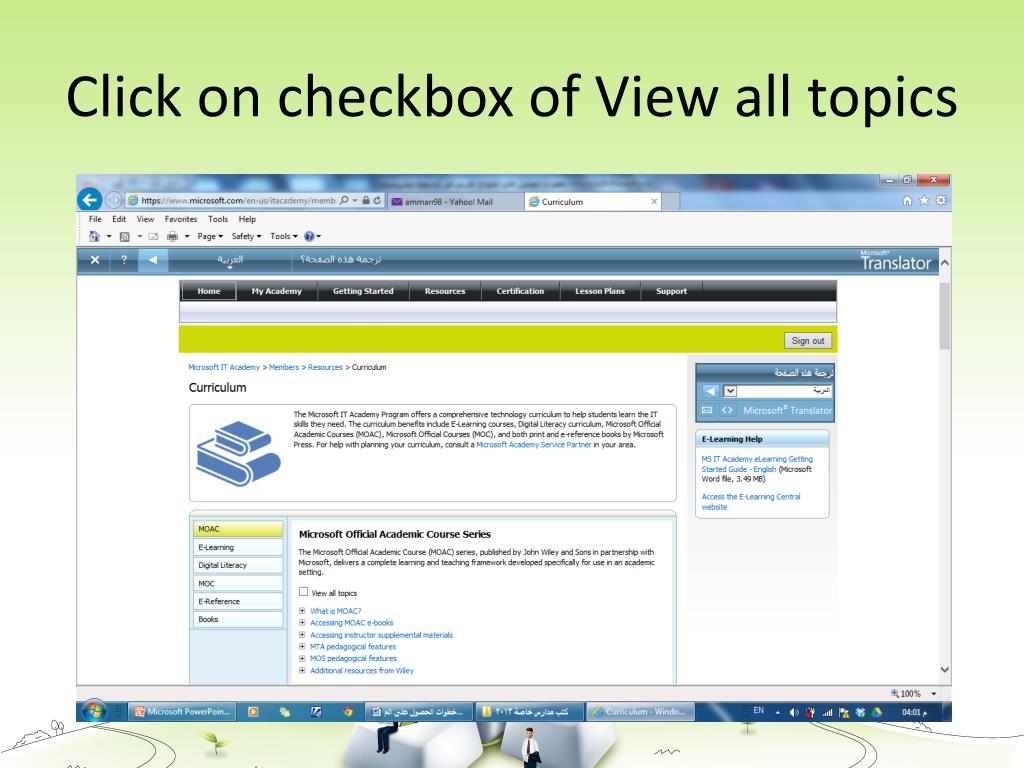Go back with the browser back arrow

pyautogui.click(x=89, y=199)
